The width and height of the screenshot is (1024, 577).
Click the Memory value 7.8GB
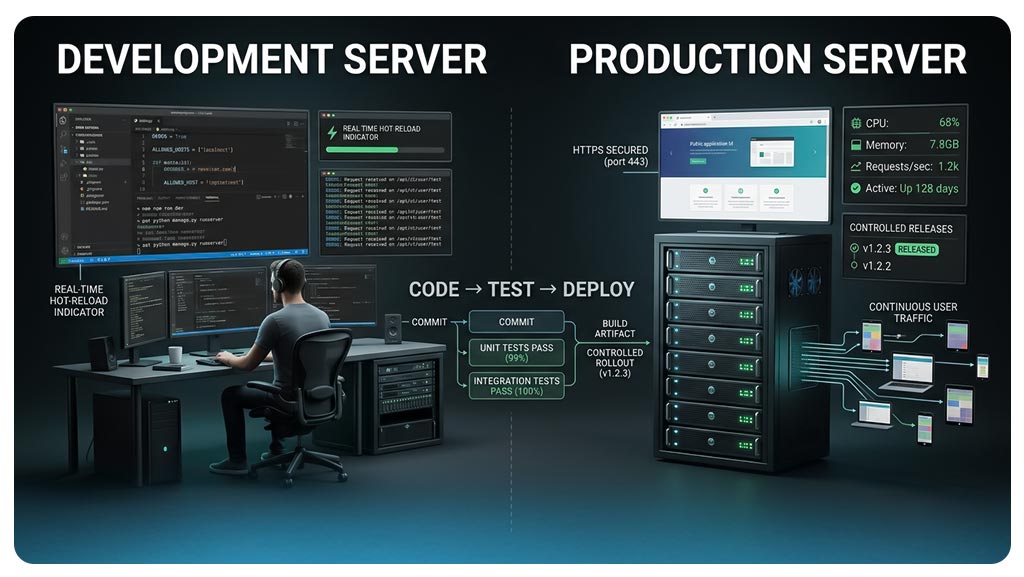pos(944,144)
